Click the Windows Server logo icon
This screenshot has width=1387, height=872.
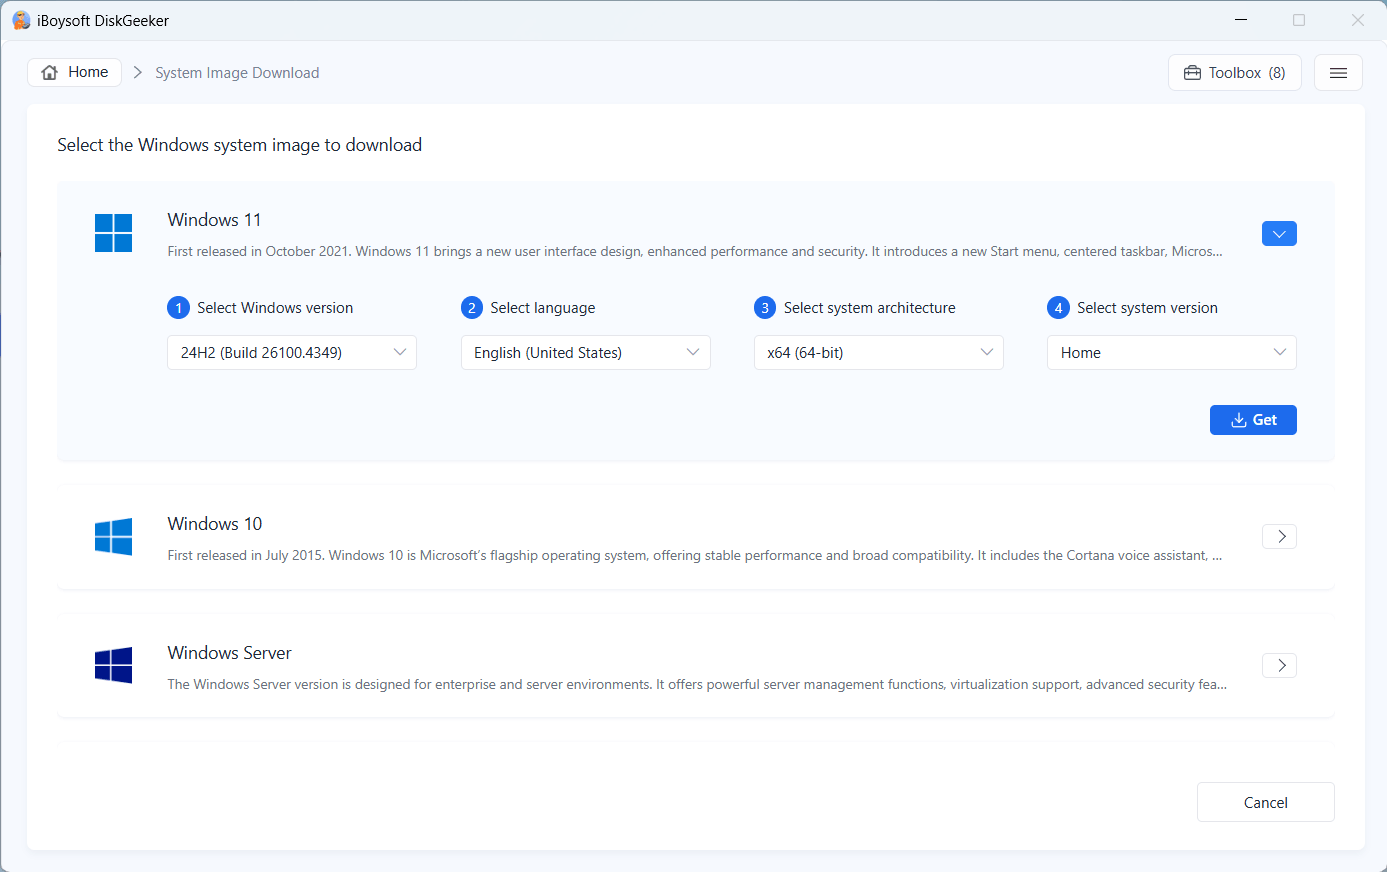pos(113,666)
